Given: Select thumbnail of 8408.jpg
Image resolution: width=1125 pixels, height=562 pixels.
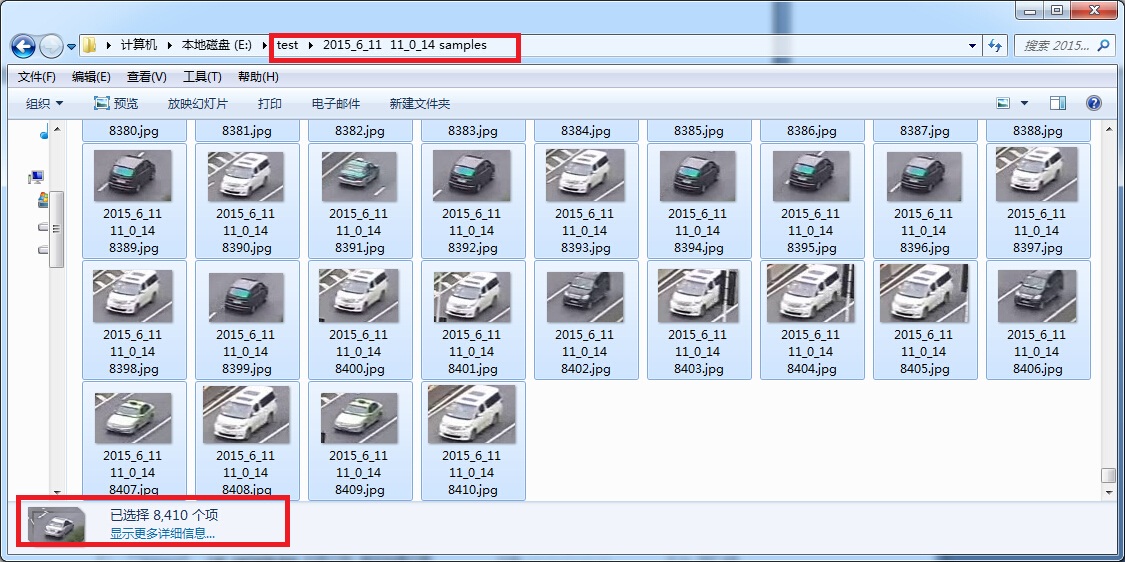Looking at the screenshot, I should tap(246, 415).
